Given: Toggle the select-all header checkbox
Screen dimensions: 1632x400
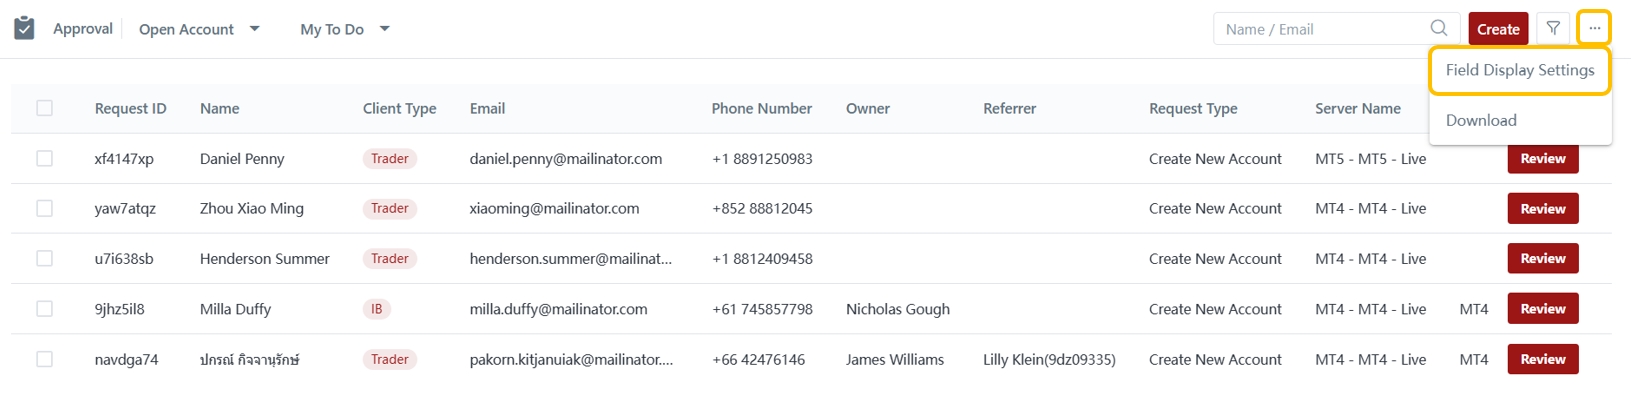Looking at the screenshot, I should (45, 108).
